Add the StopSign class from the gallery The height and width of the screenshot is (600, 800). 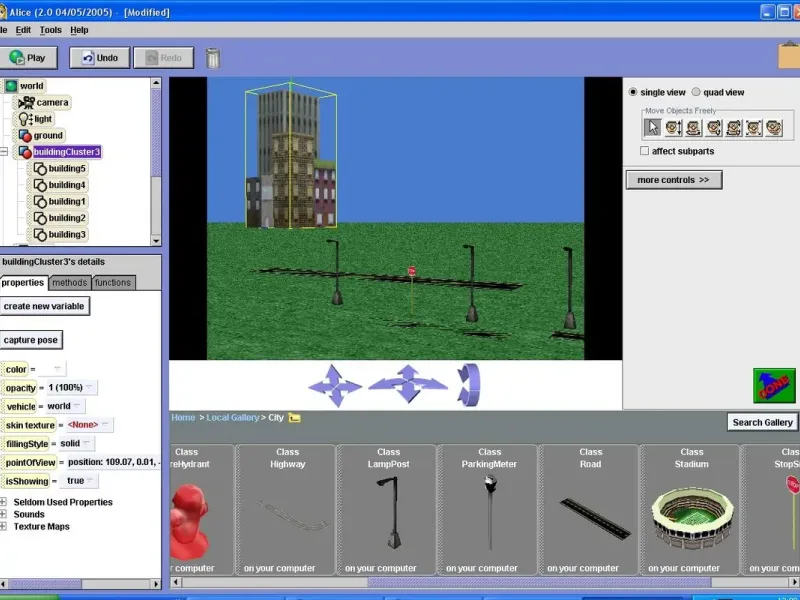tap(770, 510)
